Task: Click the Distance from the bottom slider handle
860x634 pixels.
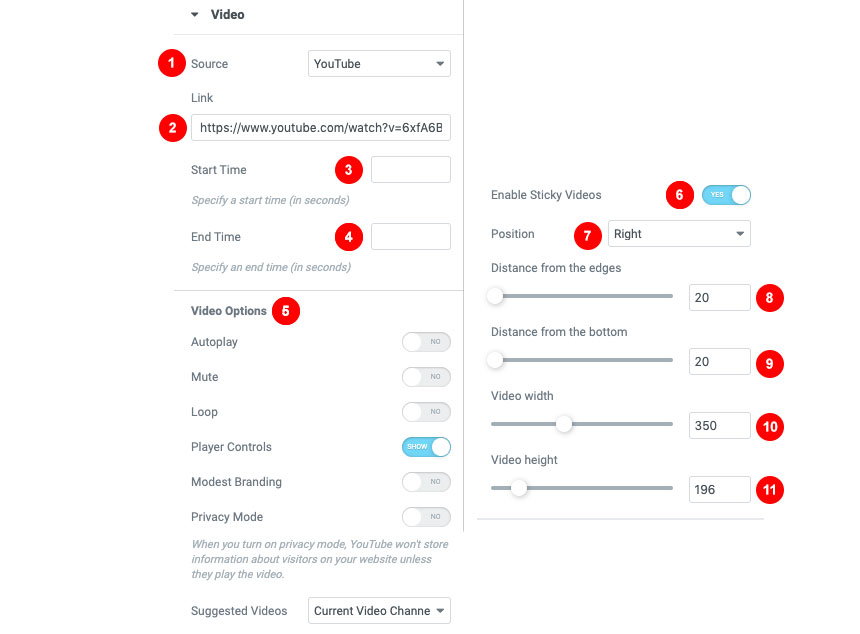Action: (x=495, y=361)
